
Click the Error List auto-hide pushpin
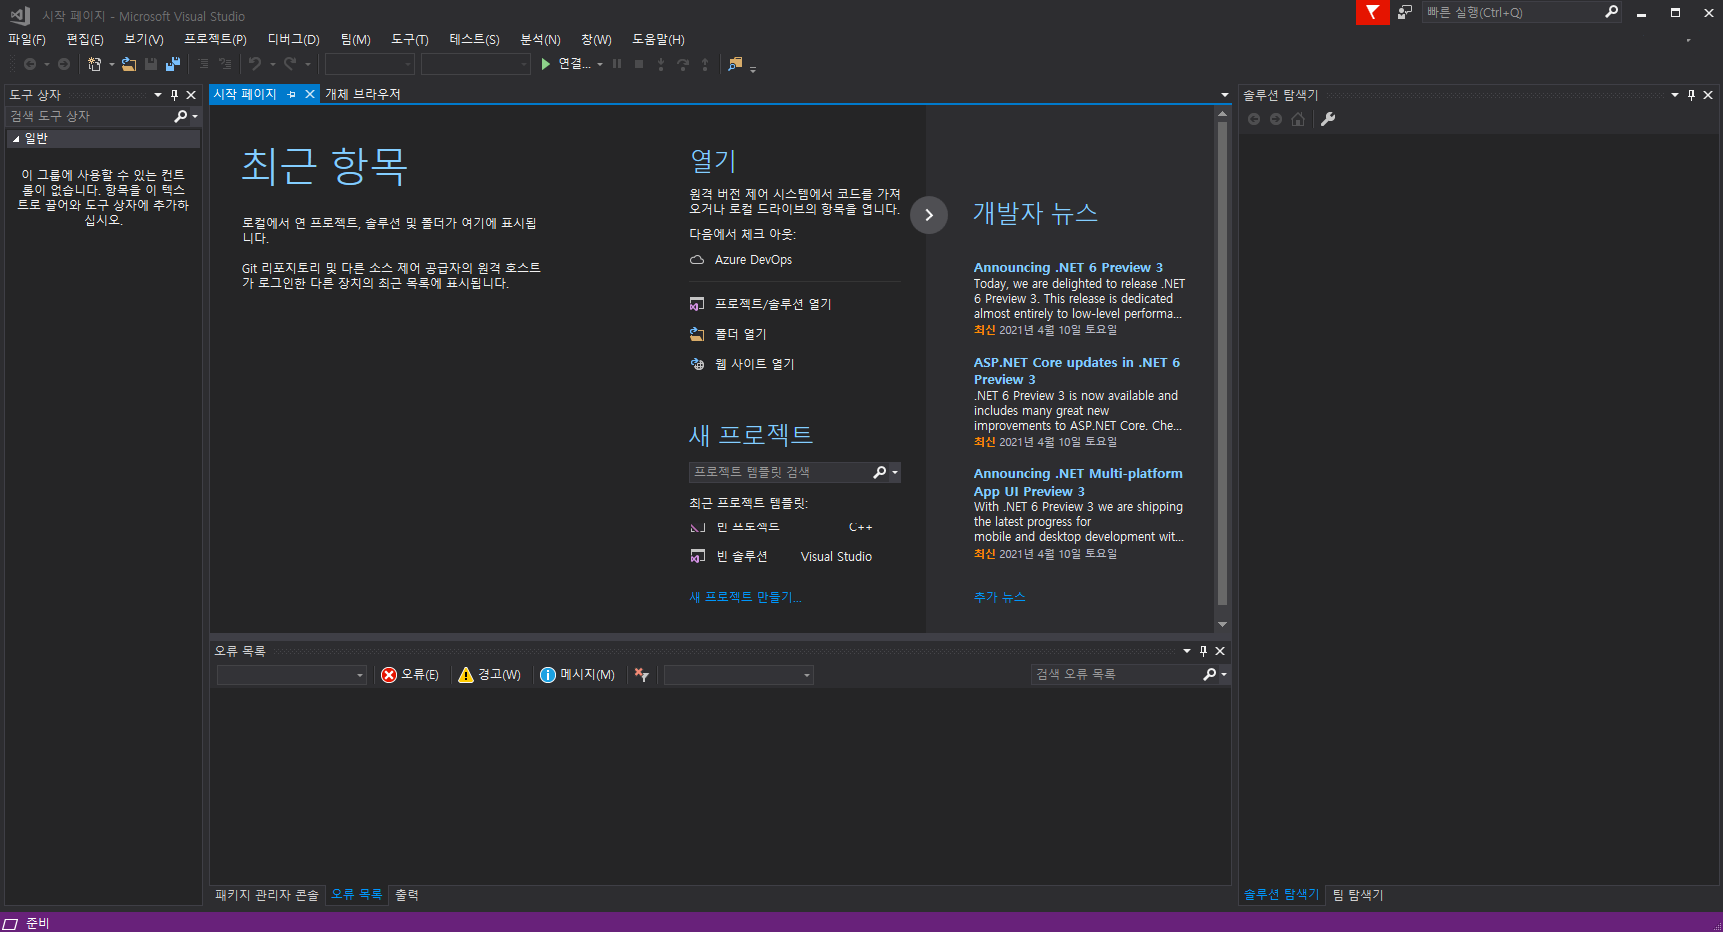click(x=1203, y=651)
